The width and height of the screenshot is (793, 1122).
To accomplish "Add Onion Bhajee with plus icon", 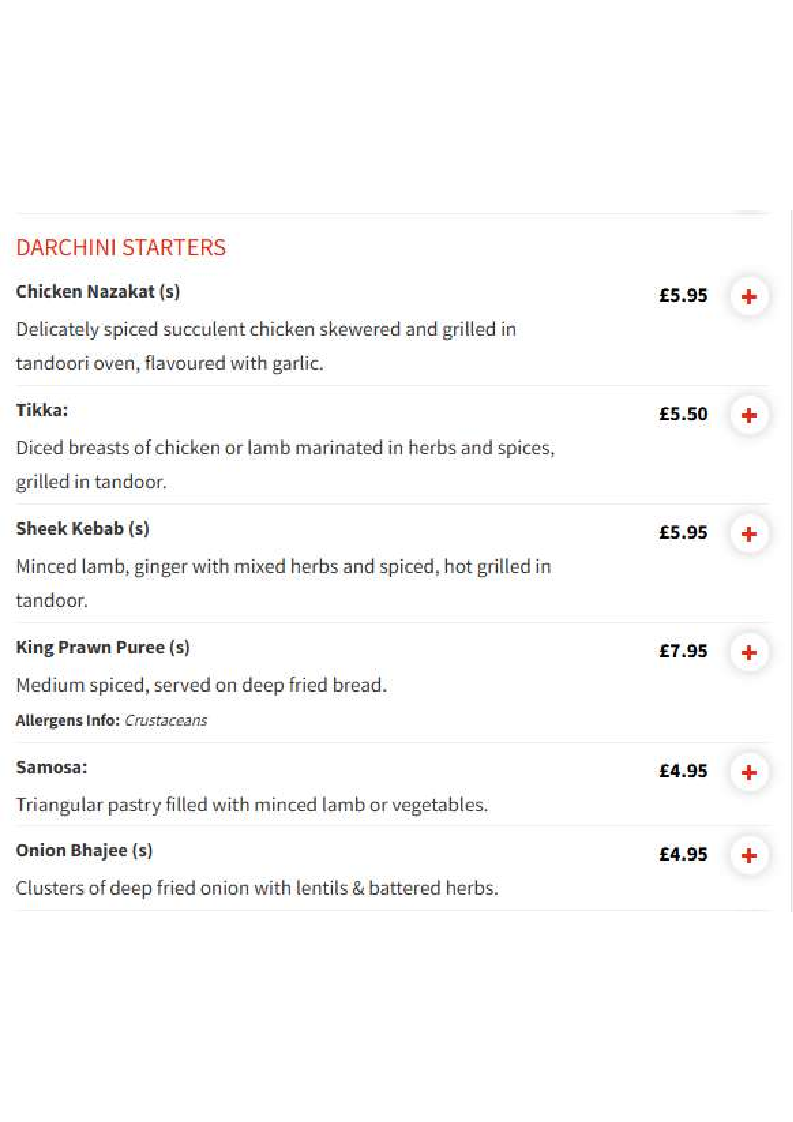I will pos(749,855).
